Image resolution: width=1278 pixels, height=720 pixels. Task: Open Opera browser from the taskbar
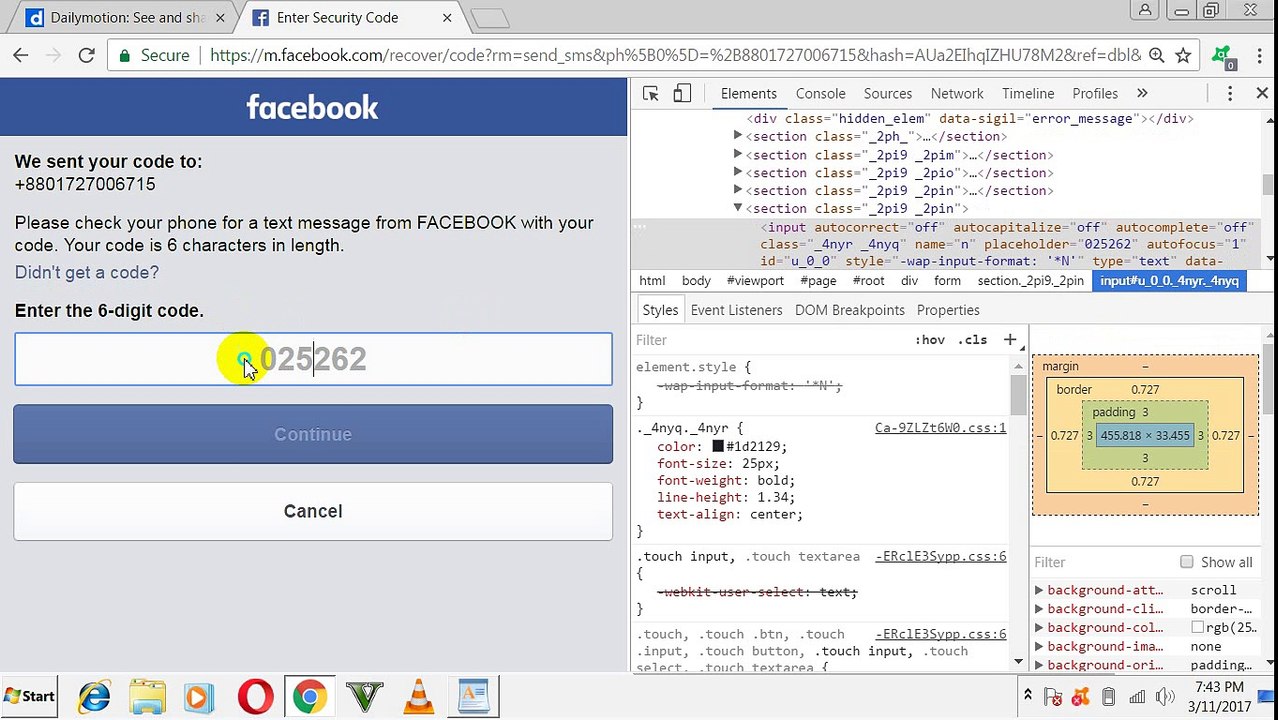(256, 696)
